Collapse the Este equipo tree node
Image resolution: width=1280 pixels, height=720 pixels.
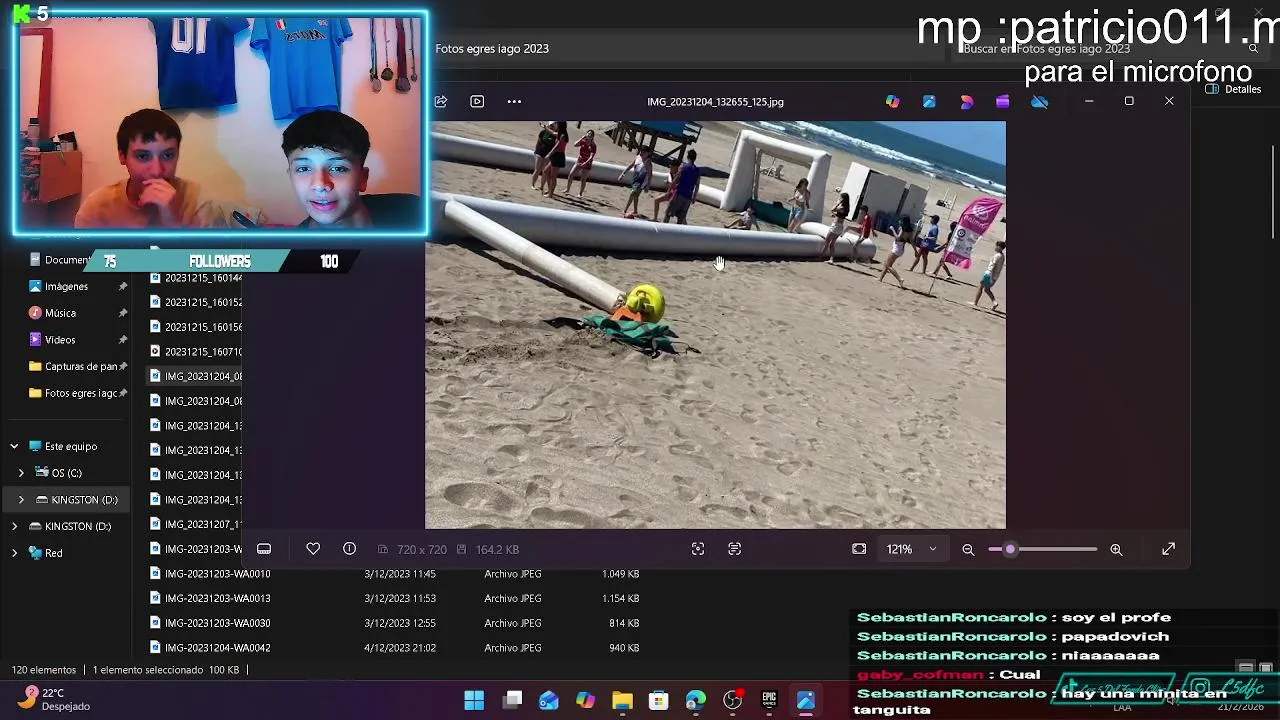14,446
